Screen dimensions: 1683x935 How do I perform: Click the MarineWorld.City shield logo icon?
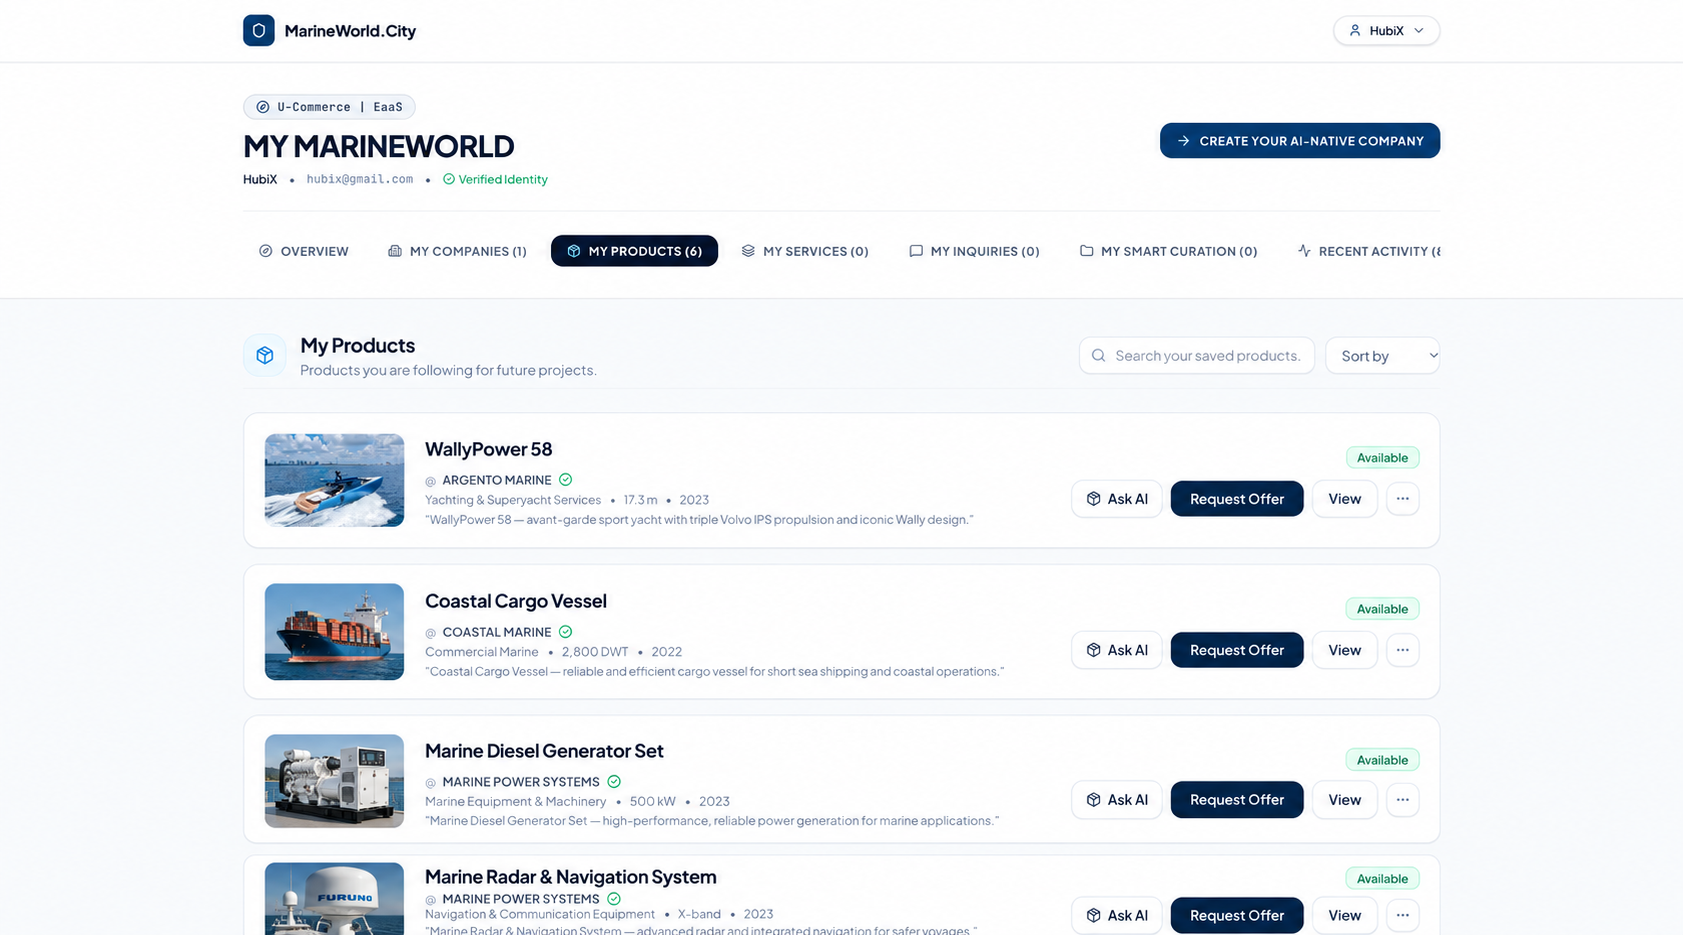coord(259,31)
